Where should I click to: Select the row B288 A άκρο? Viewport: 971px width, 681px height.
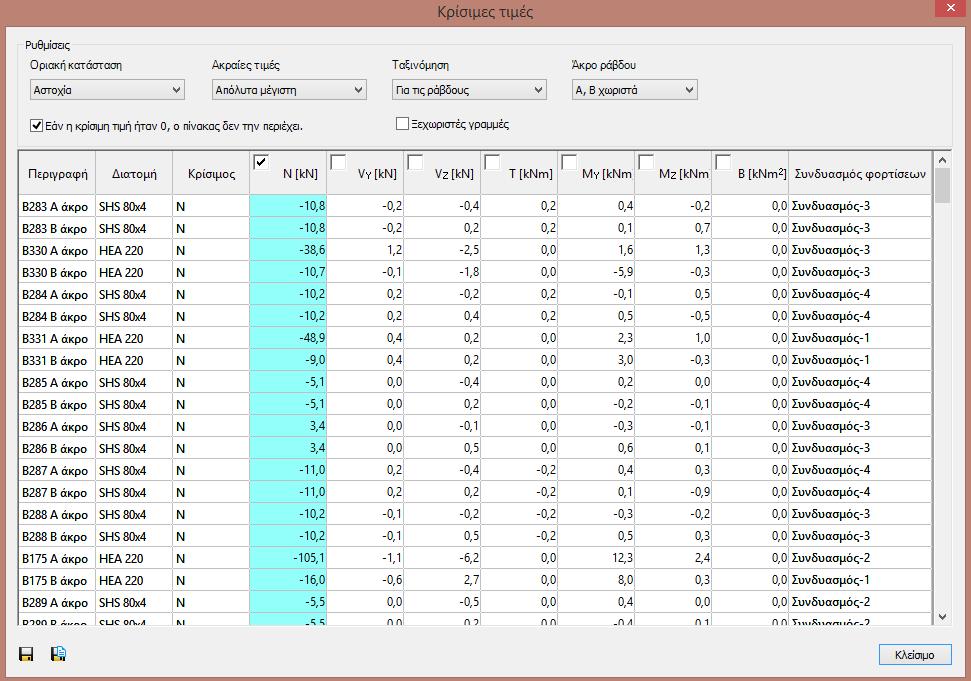point(475,514)
